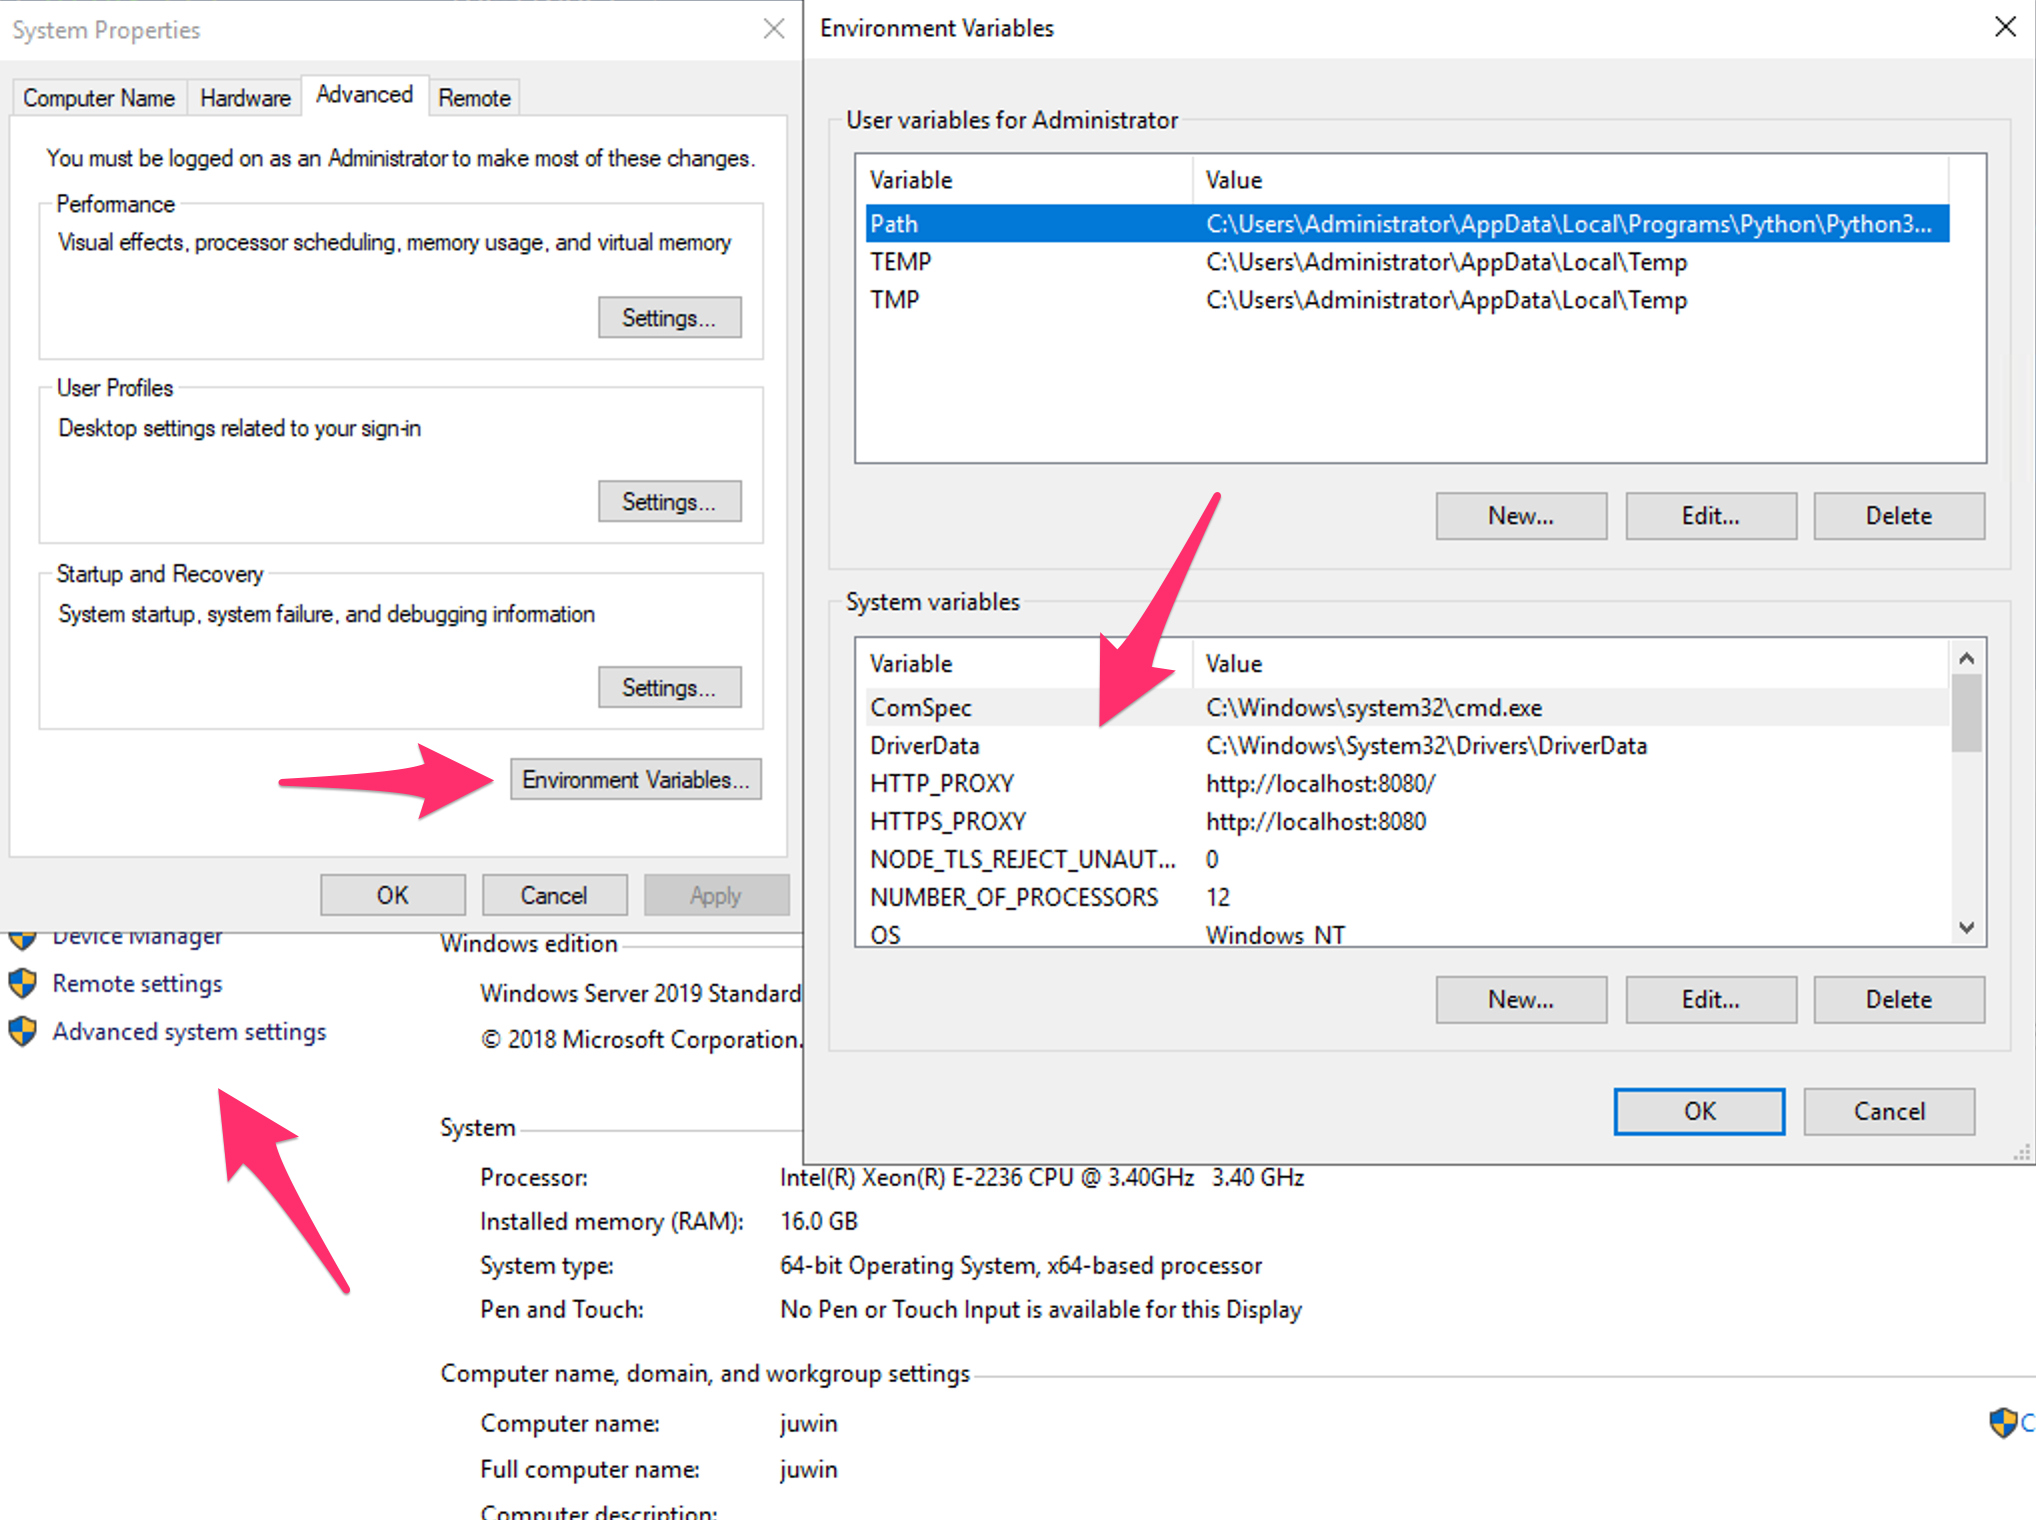Click shield icon next to Device Manager
Screen dimensions: 2036x1520
pos(22,940)
